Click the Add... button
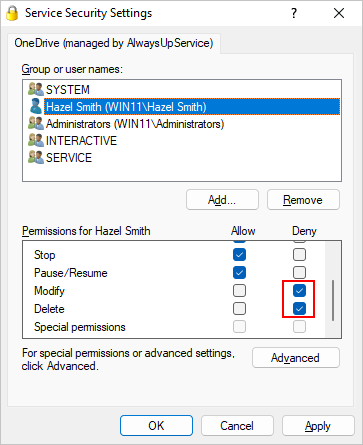The width and height of the screenshot is (363, 445). [x=222, y=200]
